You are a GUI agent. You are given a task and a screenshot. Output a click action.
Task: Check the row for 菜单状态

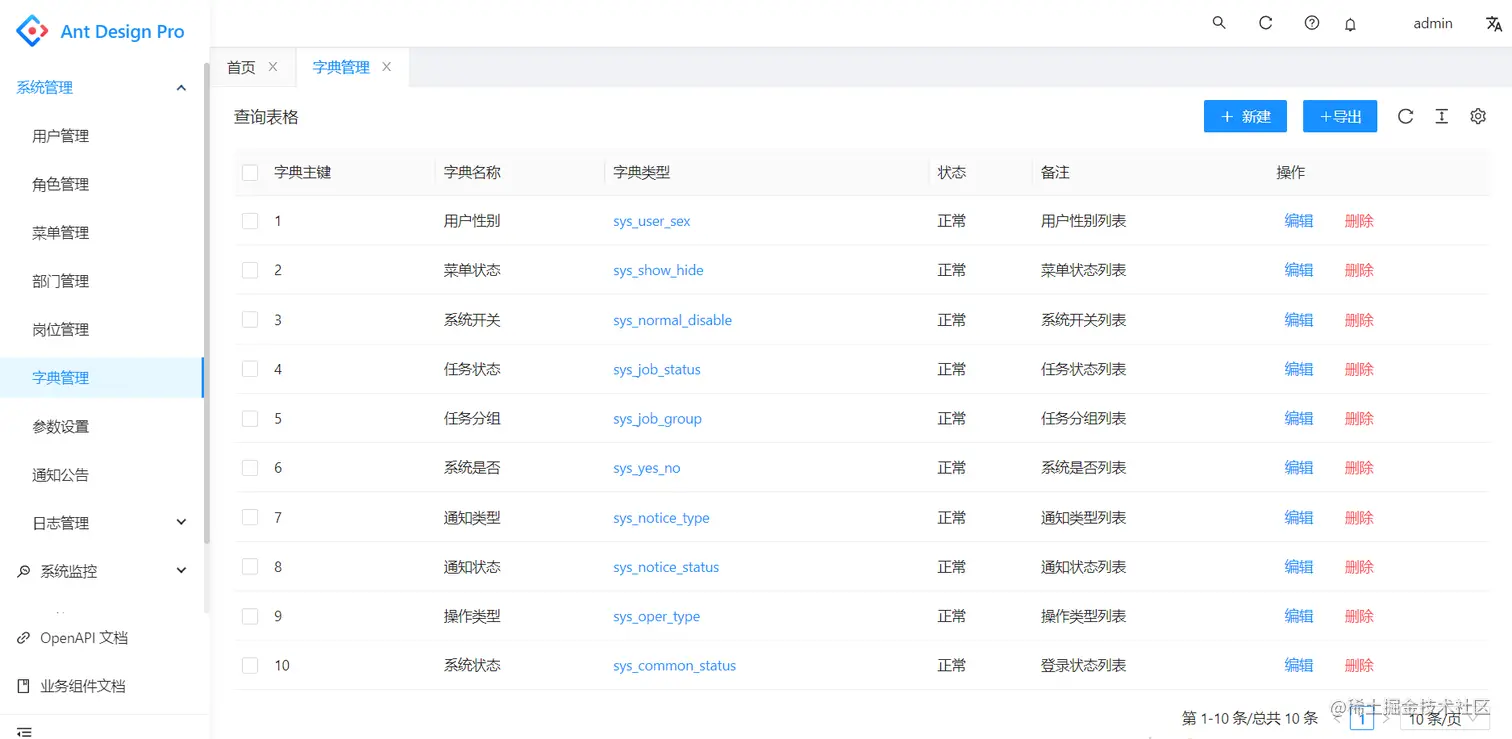tap(250, 270)
